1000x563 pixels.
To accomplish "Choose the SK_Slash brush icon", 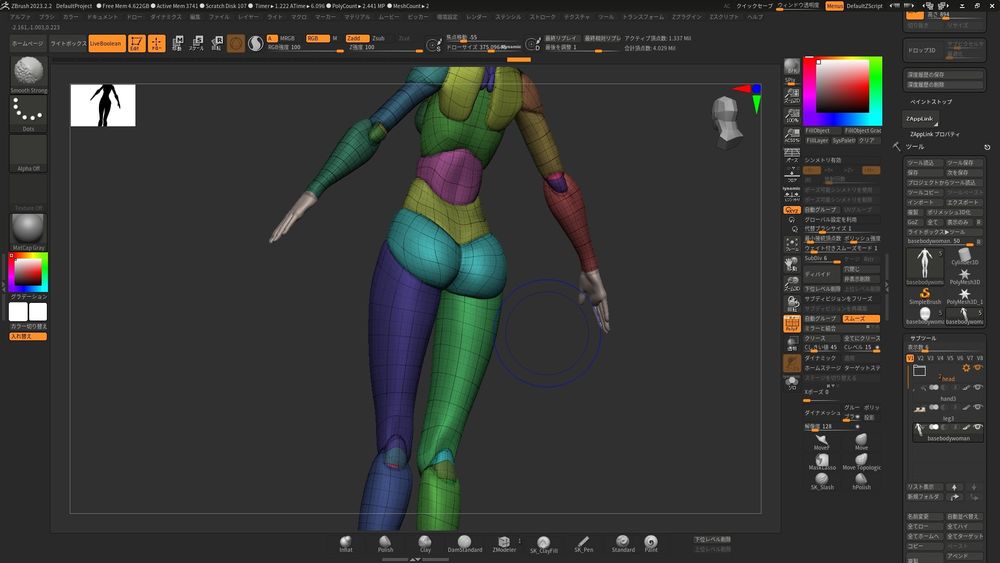I will tap(821, 481).
